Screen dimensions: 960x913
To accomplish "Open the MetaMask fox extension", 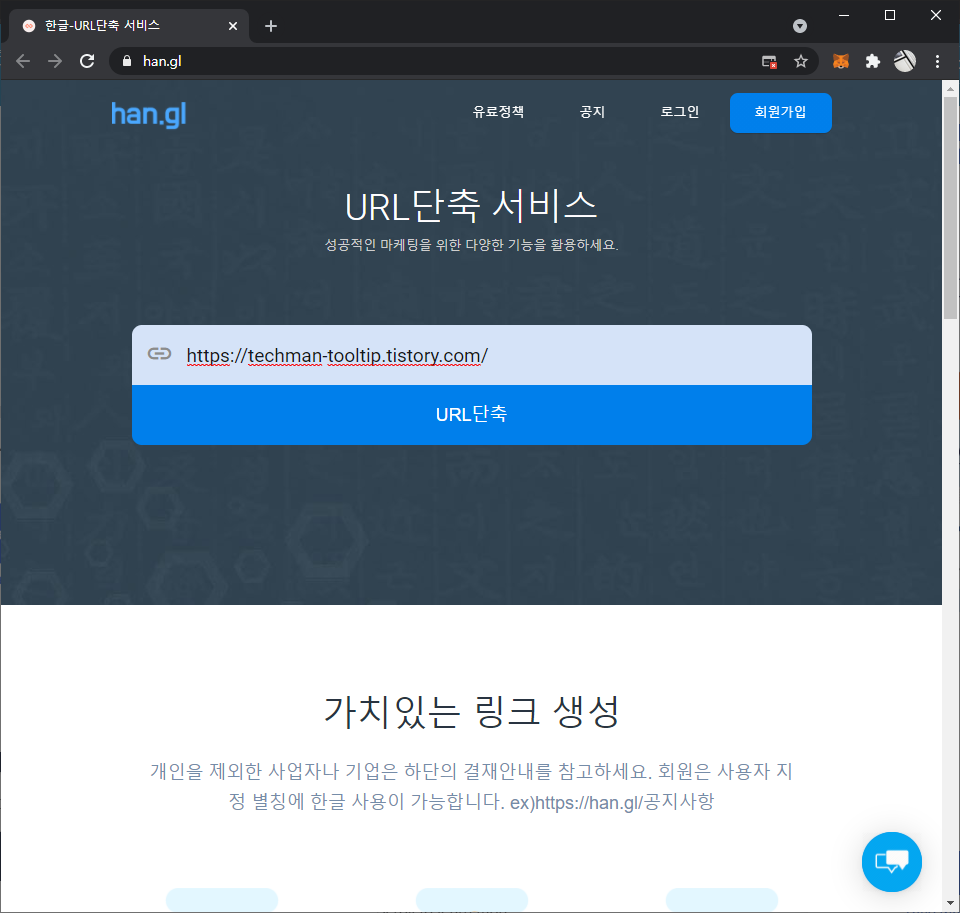I will 841,61.
